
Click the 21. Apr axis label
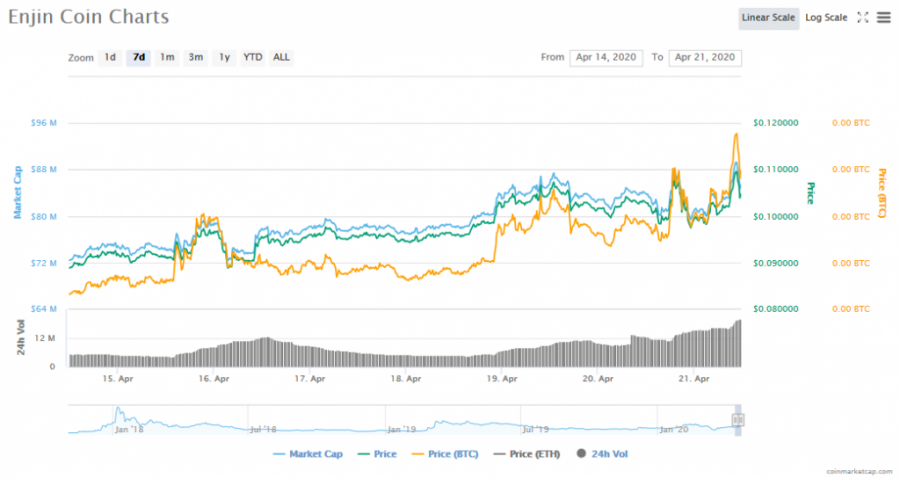pos(694,379)
